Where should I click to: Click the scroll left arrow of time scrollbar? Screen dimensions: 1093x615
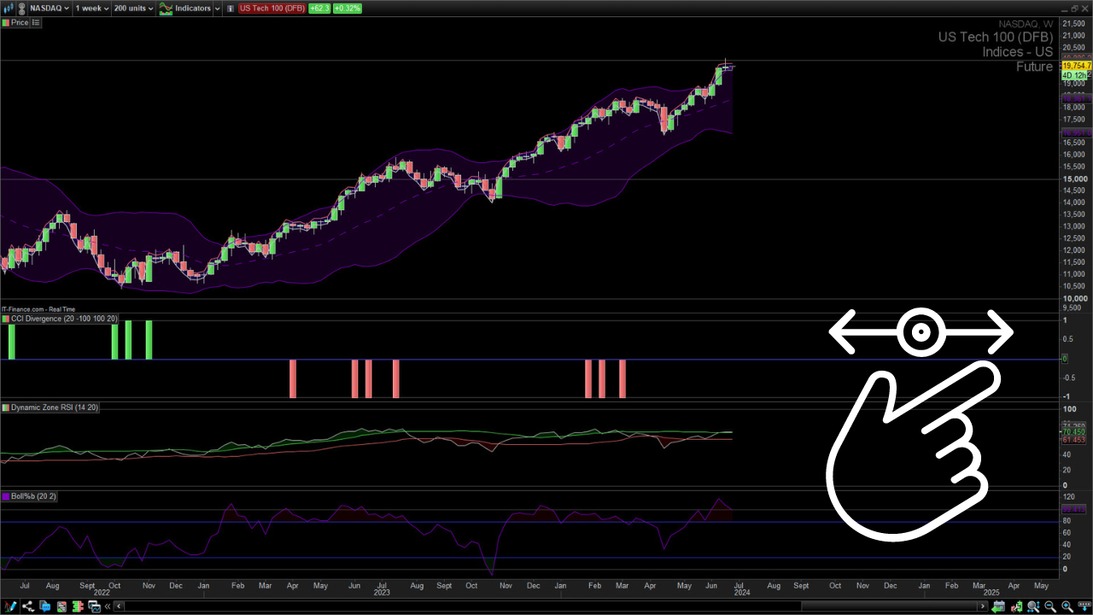point(119,607)
